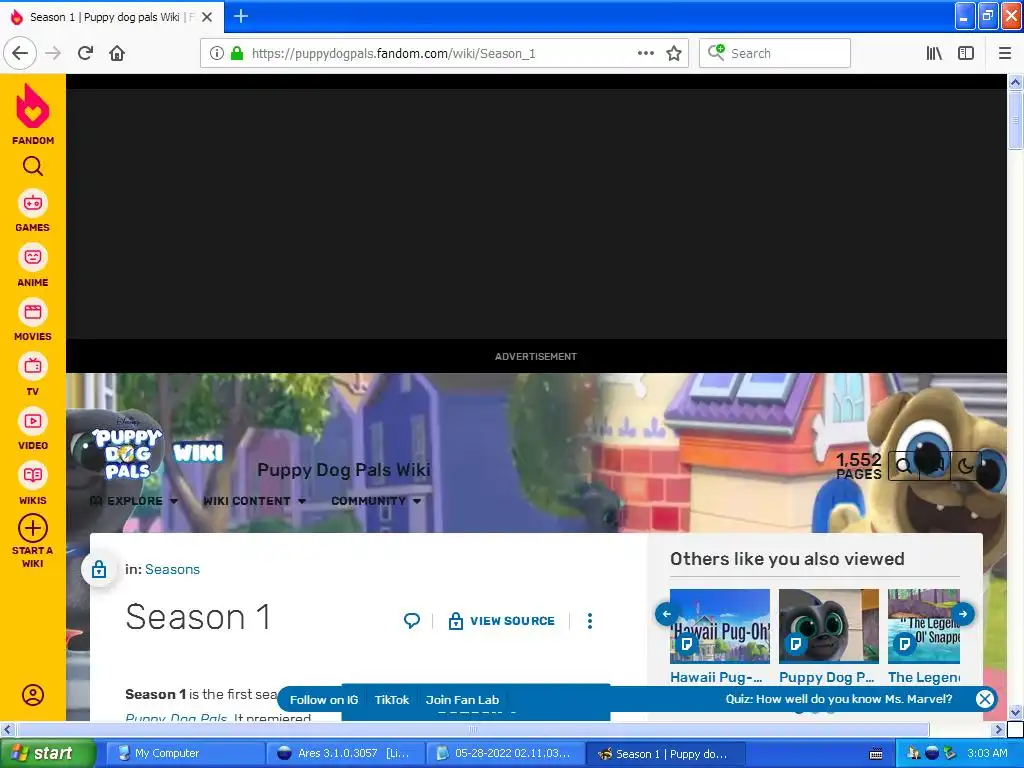The width and height of the screenshot is (1024, 768).
Task: Reload the page with refresh icon
Action: [x=85, y=53]
